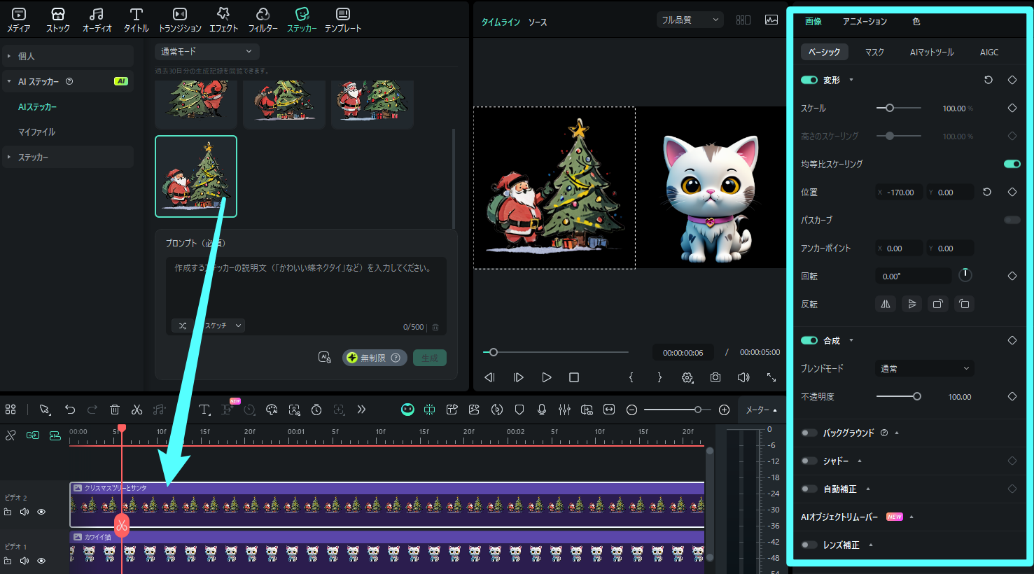Screen dimensions: 1034x574
Task: Click the flip horizontal icon under 反転
Action: 885,304
